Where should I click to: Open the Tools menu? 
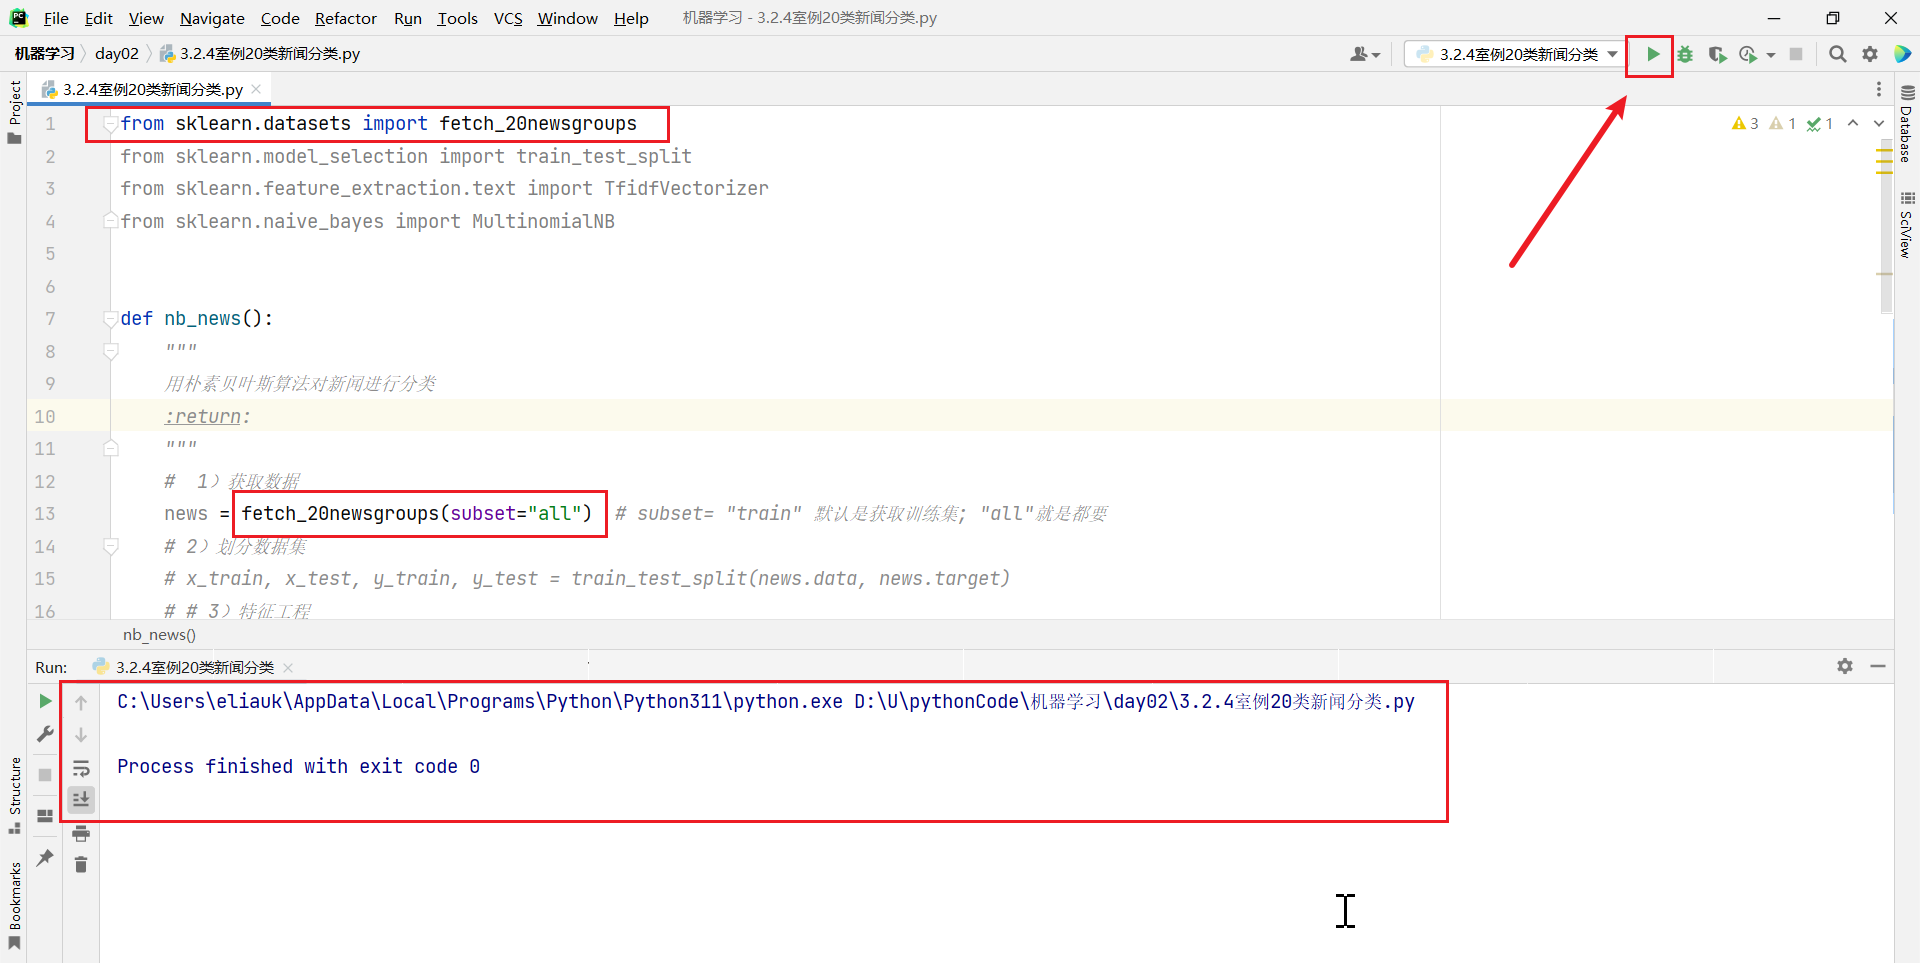(x=457, y=18)
